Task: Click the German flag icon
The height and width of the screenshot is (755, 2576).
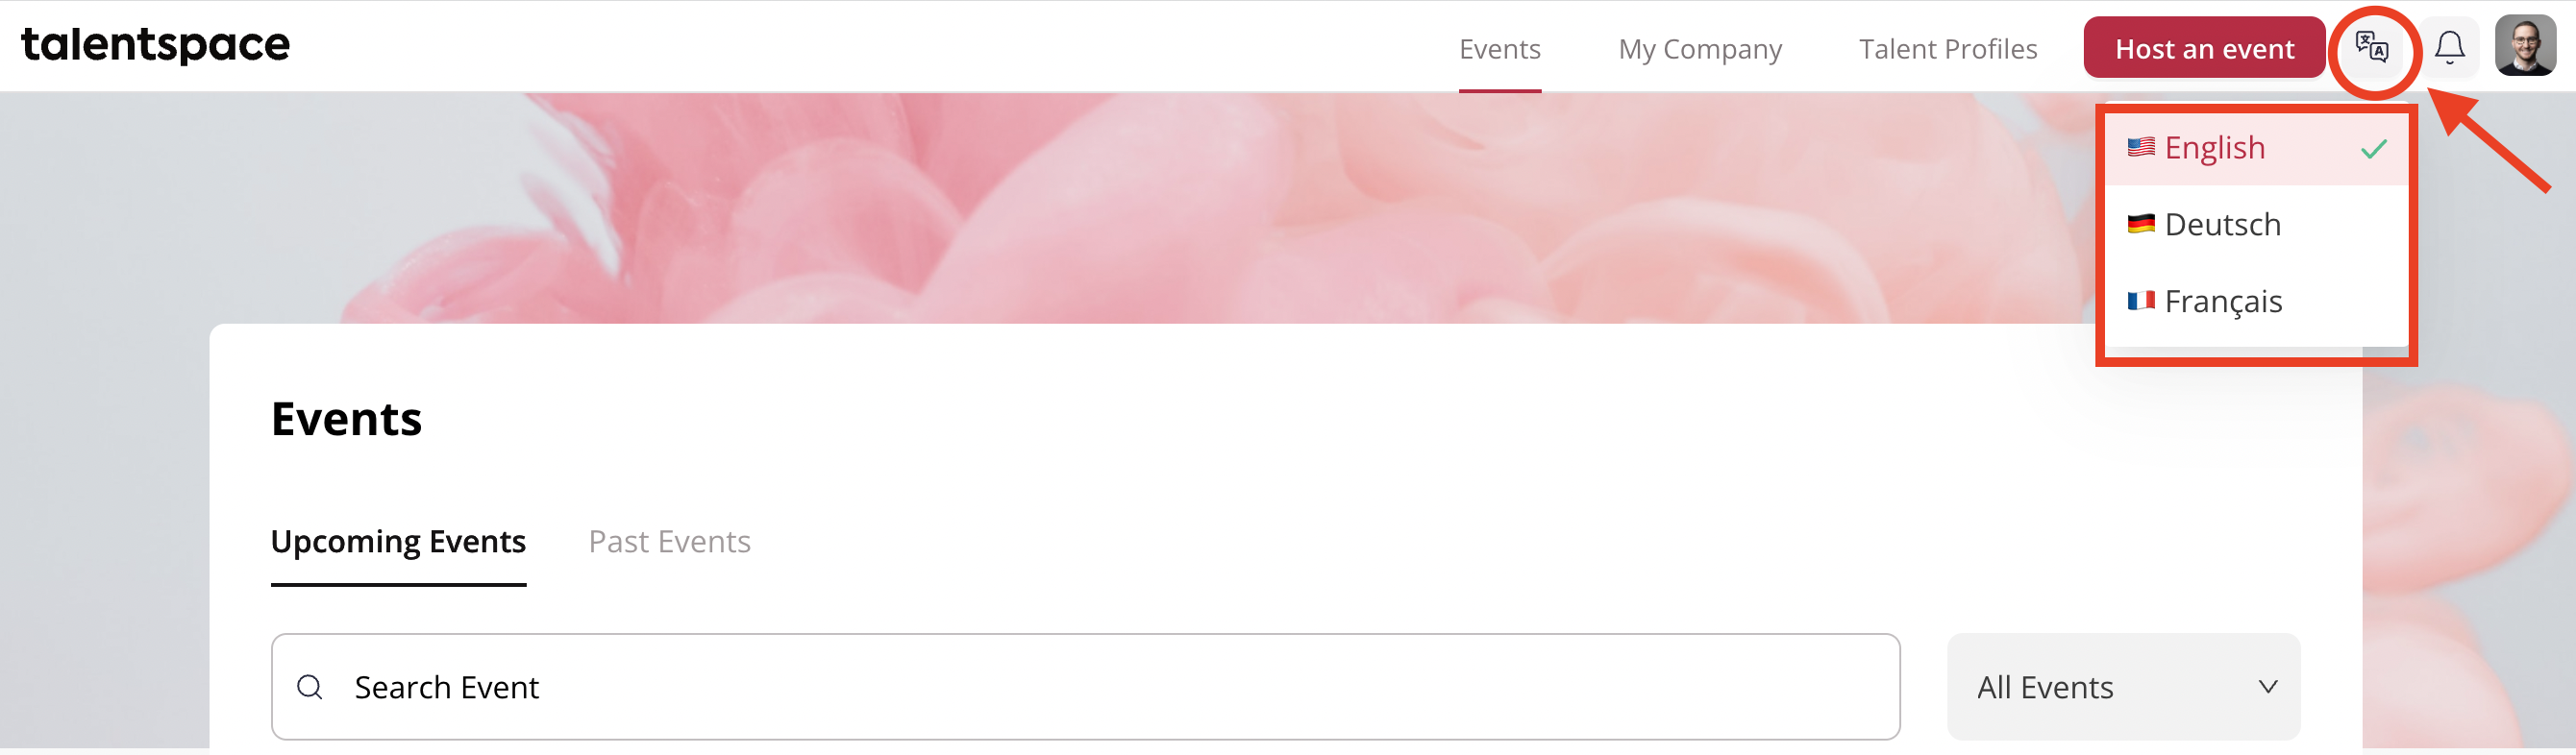Action: (x=2140, y=224)
